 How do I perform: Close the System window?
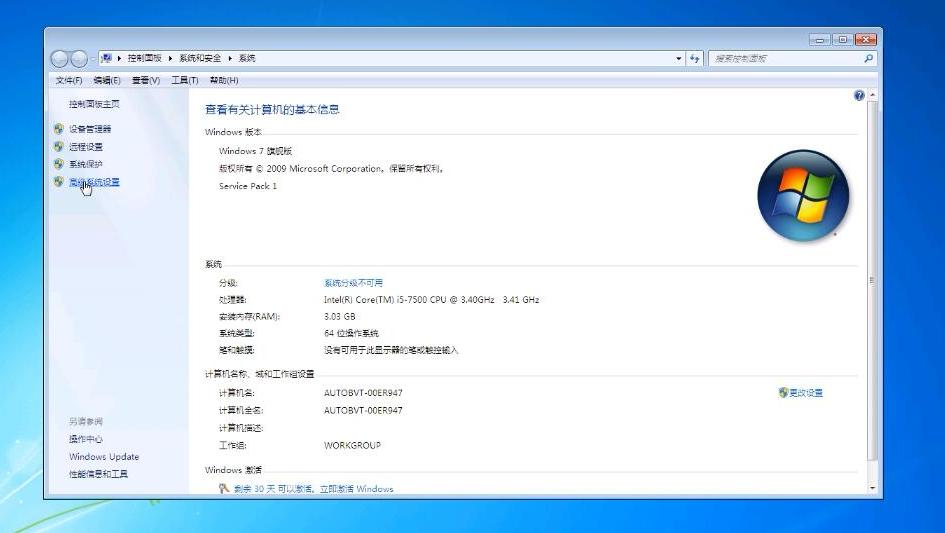pos(865,40)
